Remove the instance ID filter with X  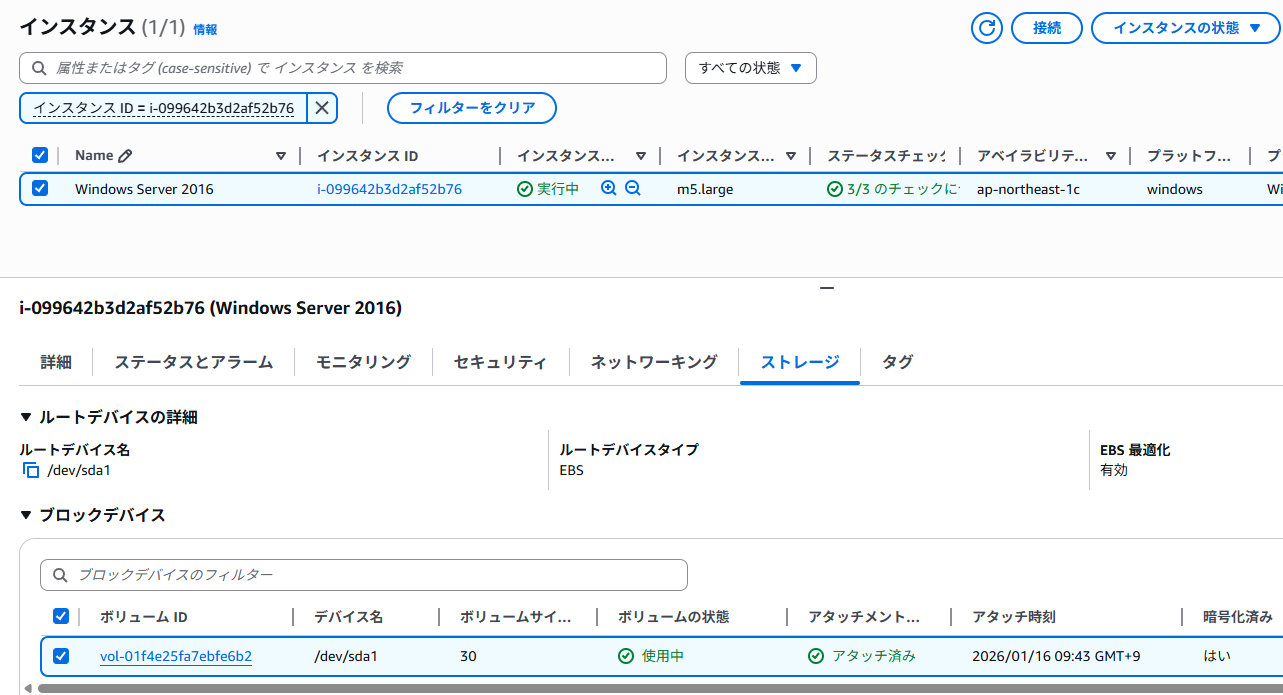point(321,108)
